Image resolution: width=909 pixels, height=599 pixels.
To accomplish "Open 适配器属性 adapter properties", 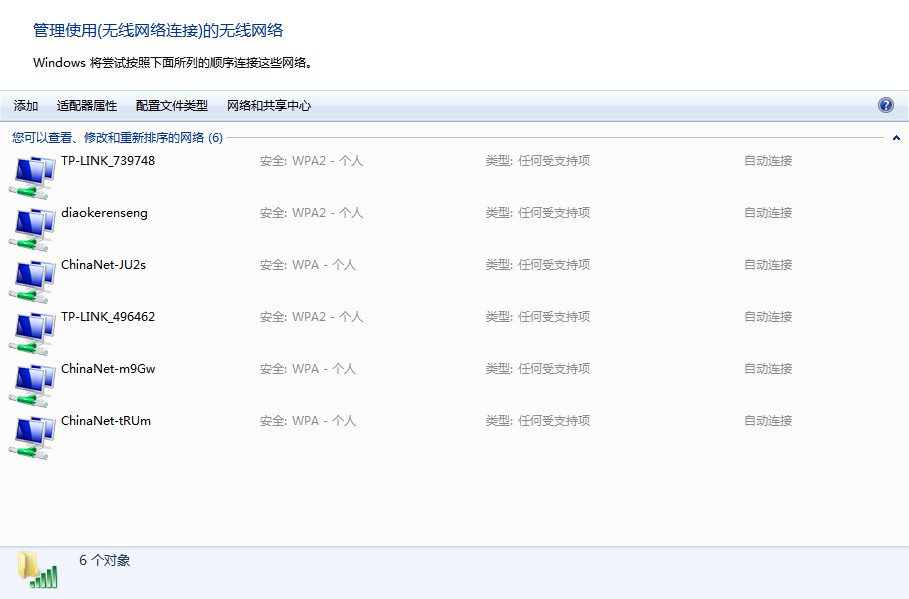I will [x=87, y=106].
